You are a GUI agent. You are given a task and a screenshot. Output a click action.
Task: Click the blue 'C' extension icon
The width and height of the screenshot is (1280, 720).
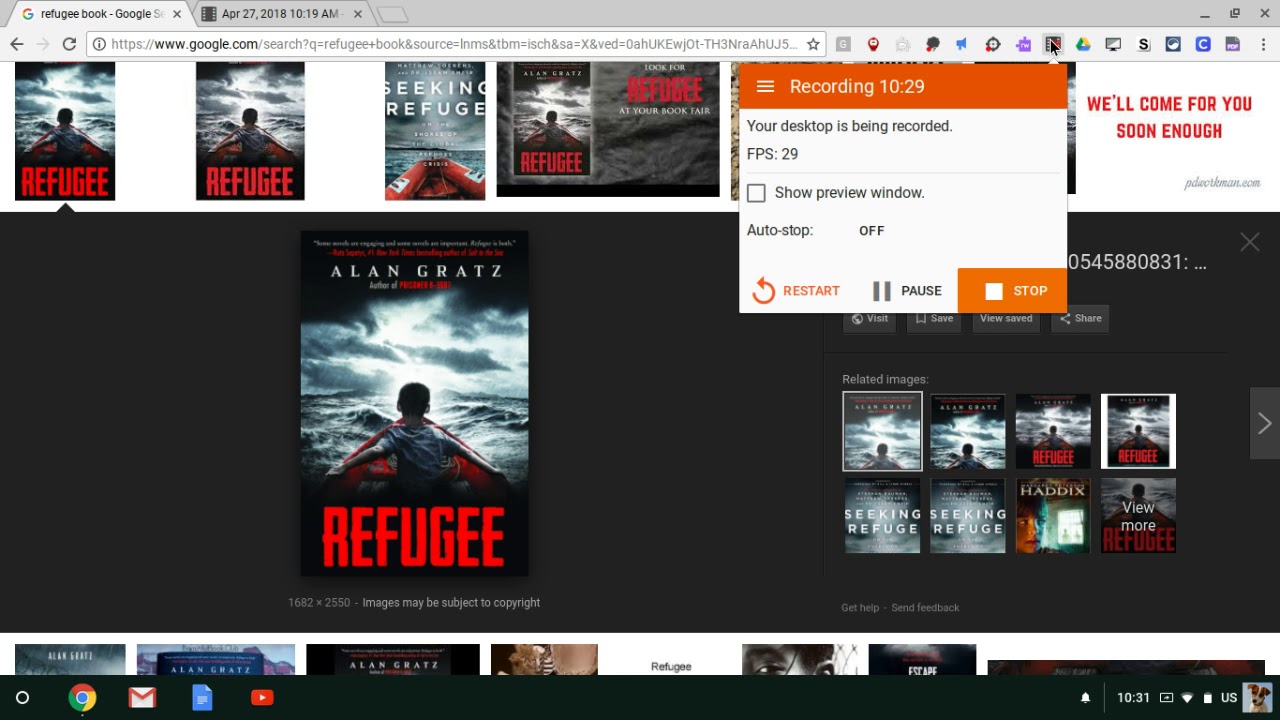tap(1203, 44)
